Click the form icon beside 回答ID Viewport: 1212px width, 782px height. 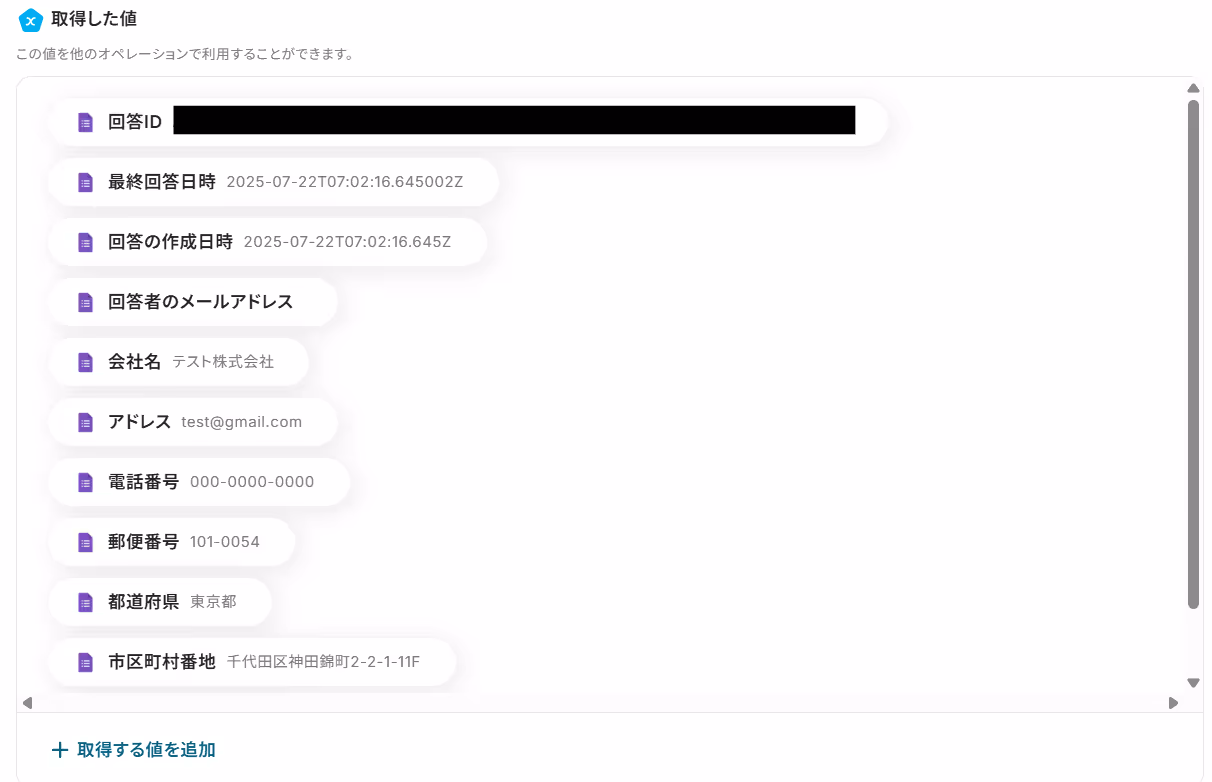(86, 122)
